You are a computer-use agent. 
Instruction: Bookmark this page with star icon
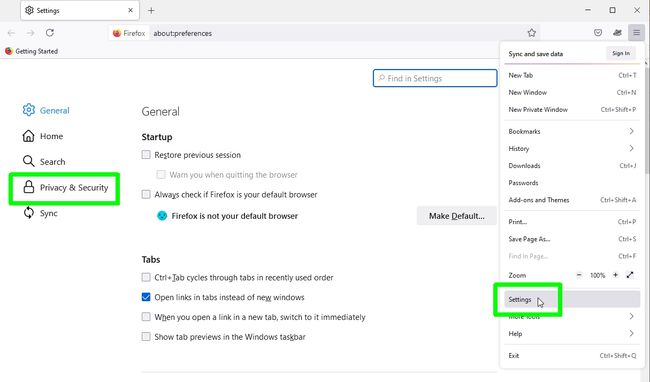(x=531, y=33)
